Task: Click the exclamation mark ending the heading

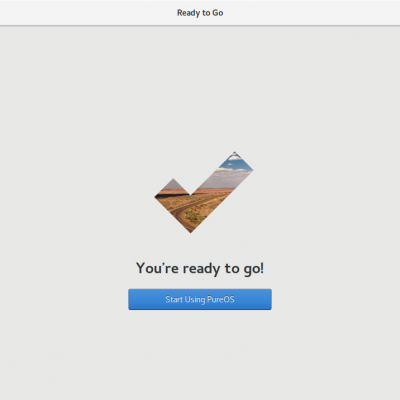Action: 262,268
